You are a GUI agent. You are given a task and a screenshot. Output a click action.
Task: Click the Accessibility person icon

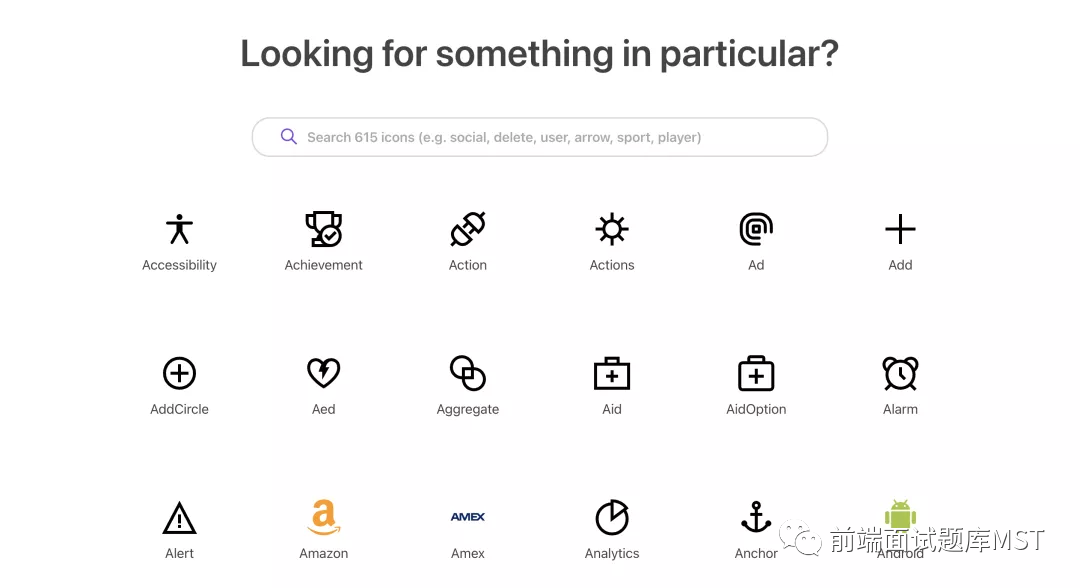(x=179, y=230)
